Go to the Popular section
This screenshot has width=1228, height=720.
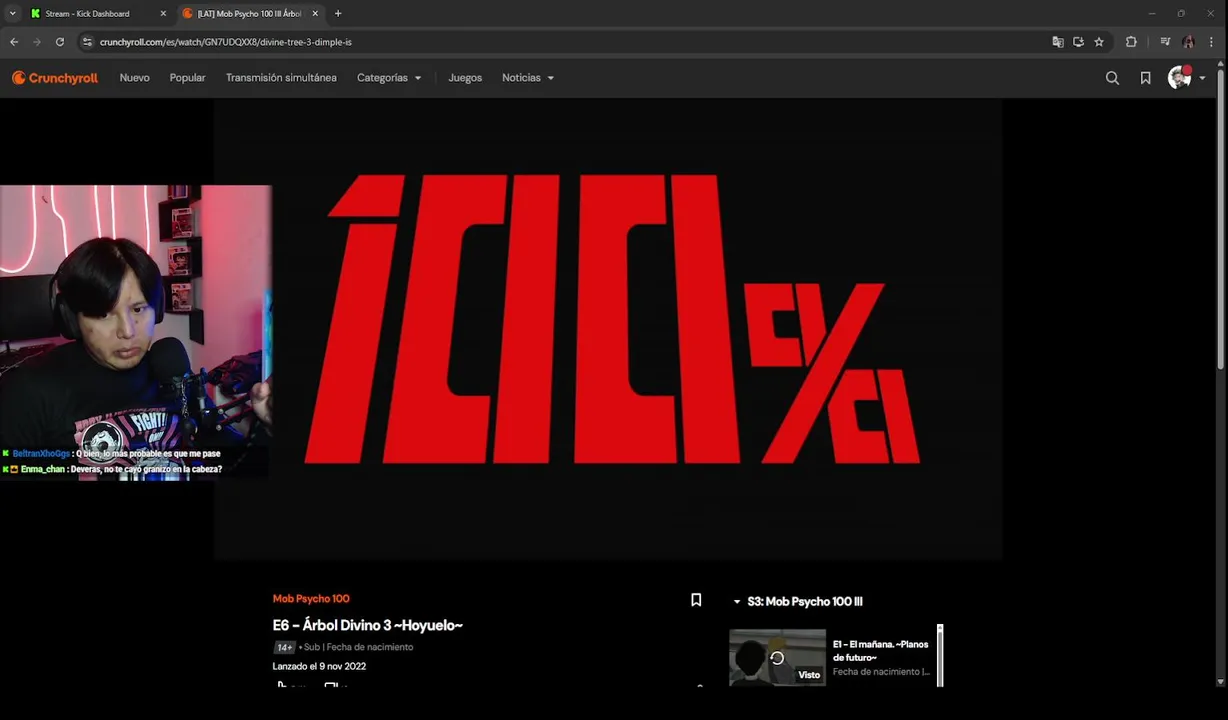click(x=187, y=78)
